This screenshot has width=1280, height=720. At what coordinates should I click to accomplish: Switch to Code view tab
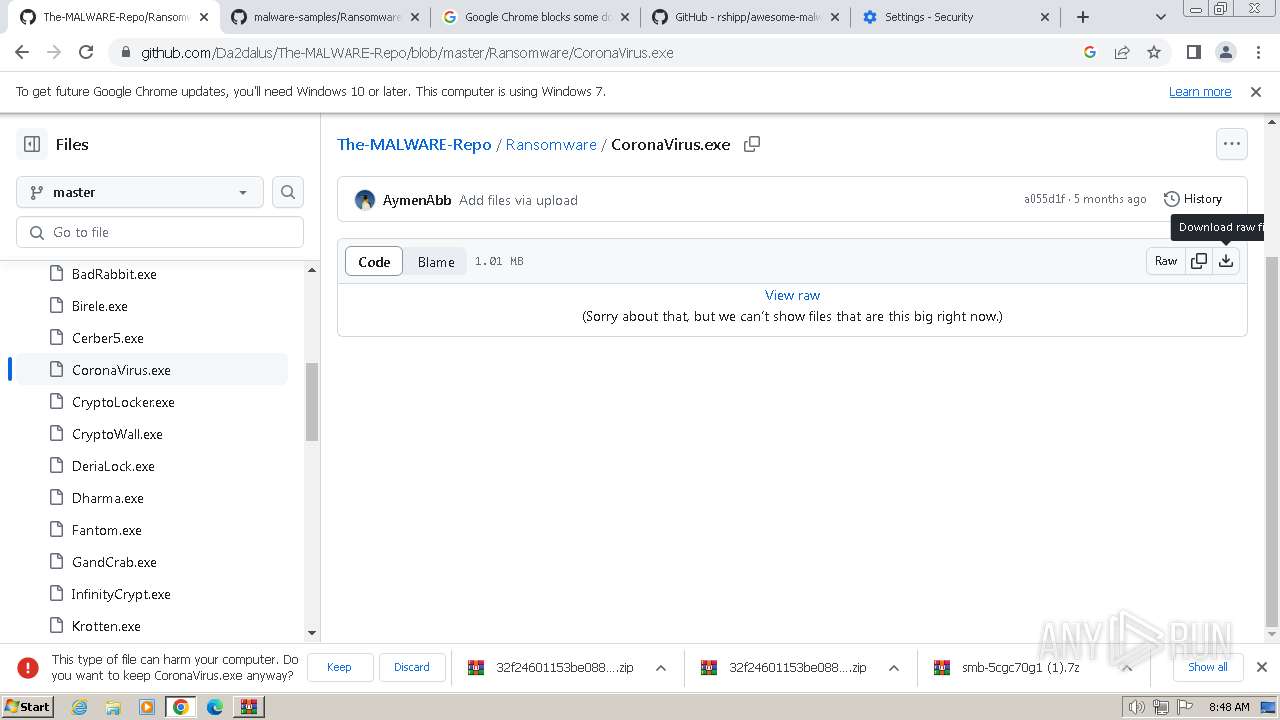coord(374,261)
